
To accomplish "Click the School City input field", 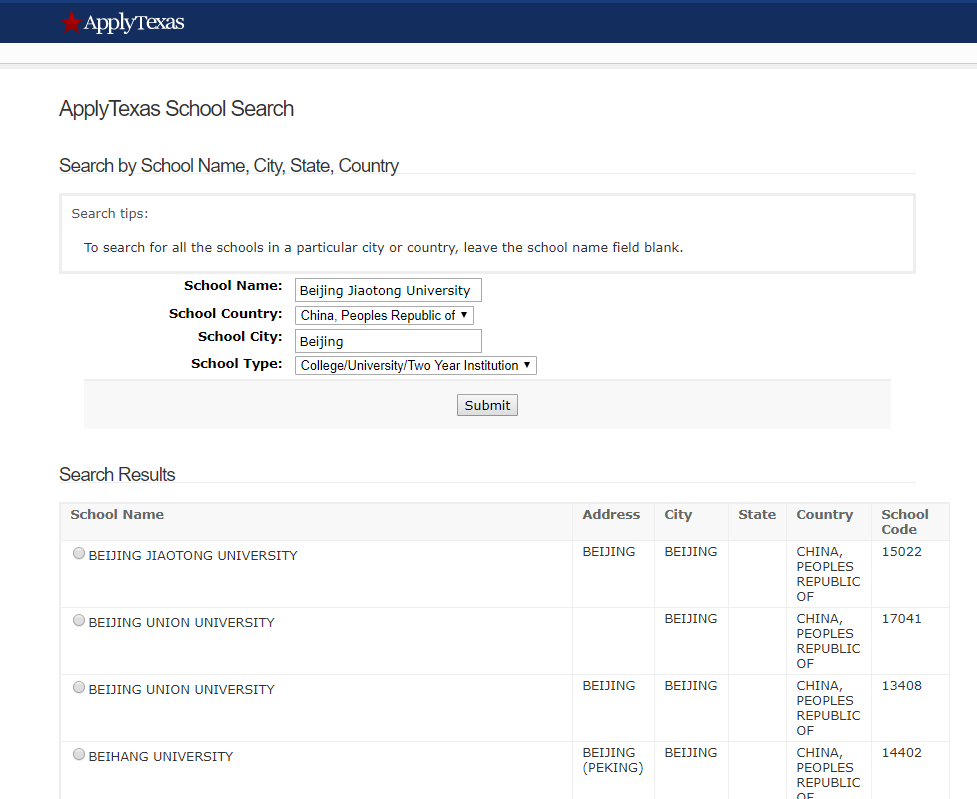I will pos(388,341).
